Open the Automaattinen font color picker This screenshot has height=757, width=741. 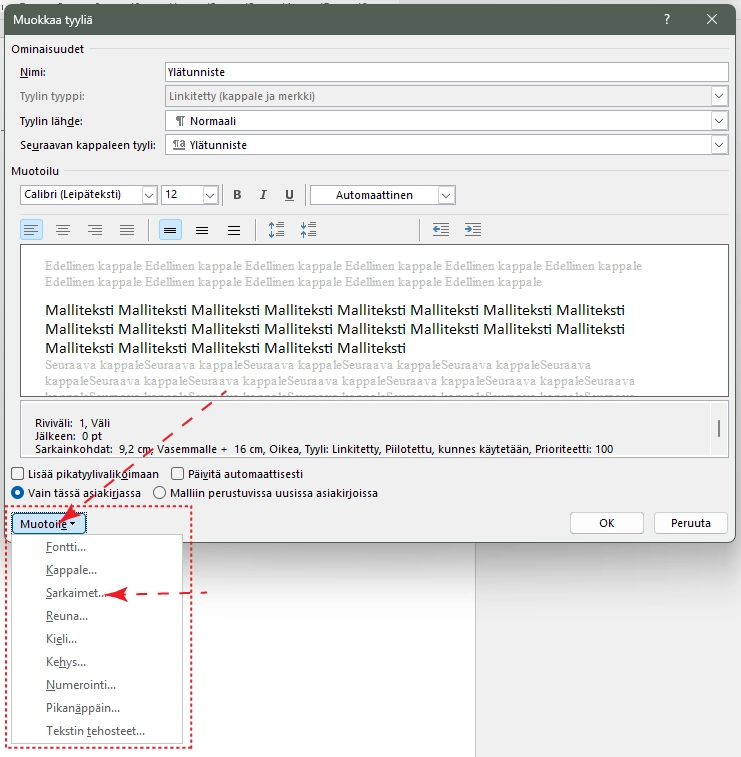point(446,195)
